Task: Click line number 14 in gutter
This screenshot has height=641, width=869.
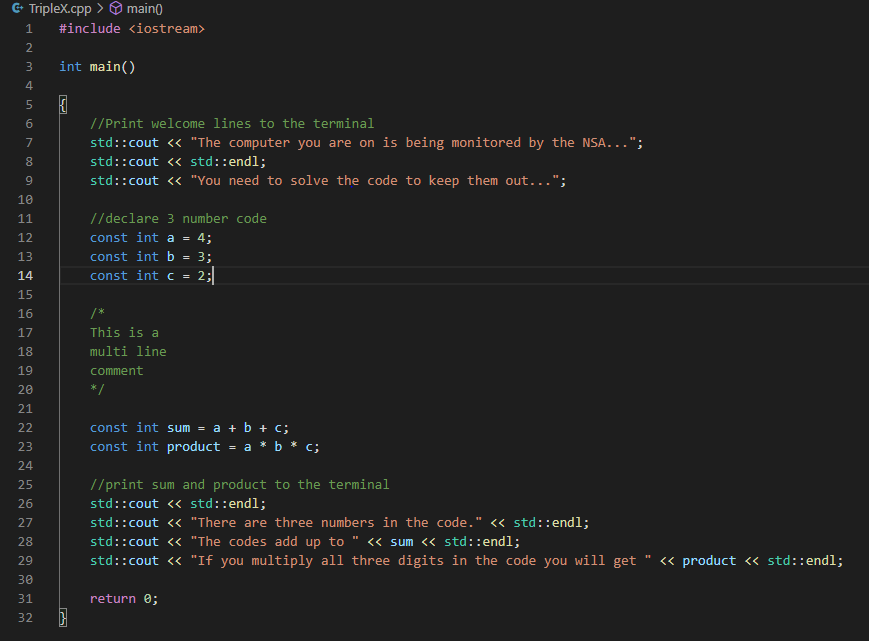Action: pos(25,275)
